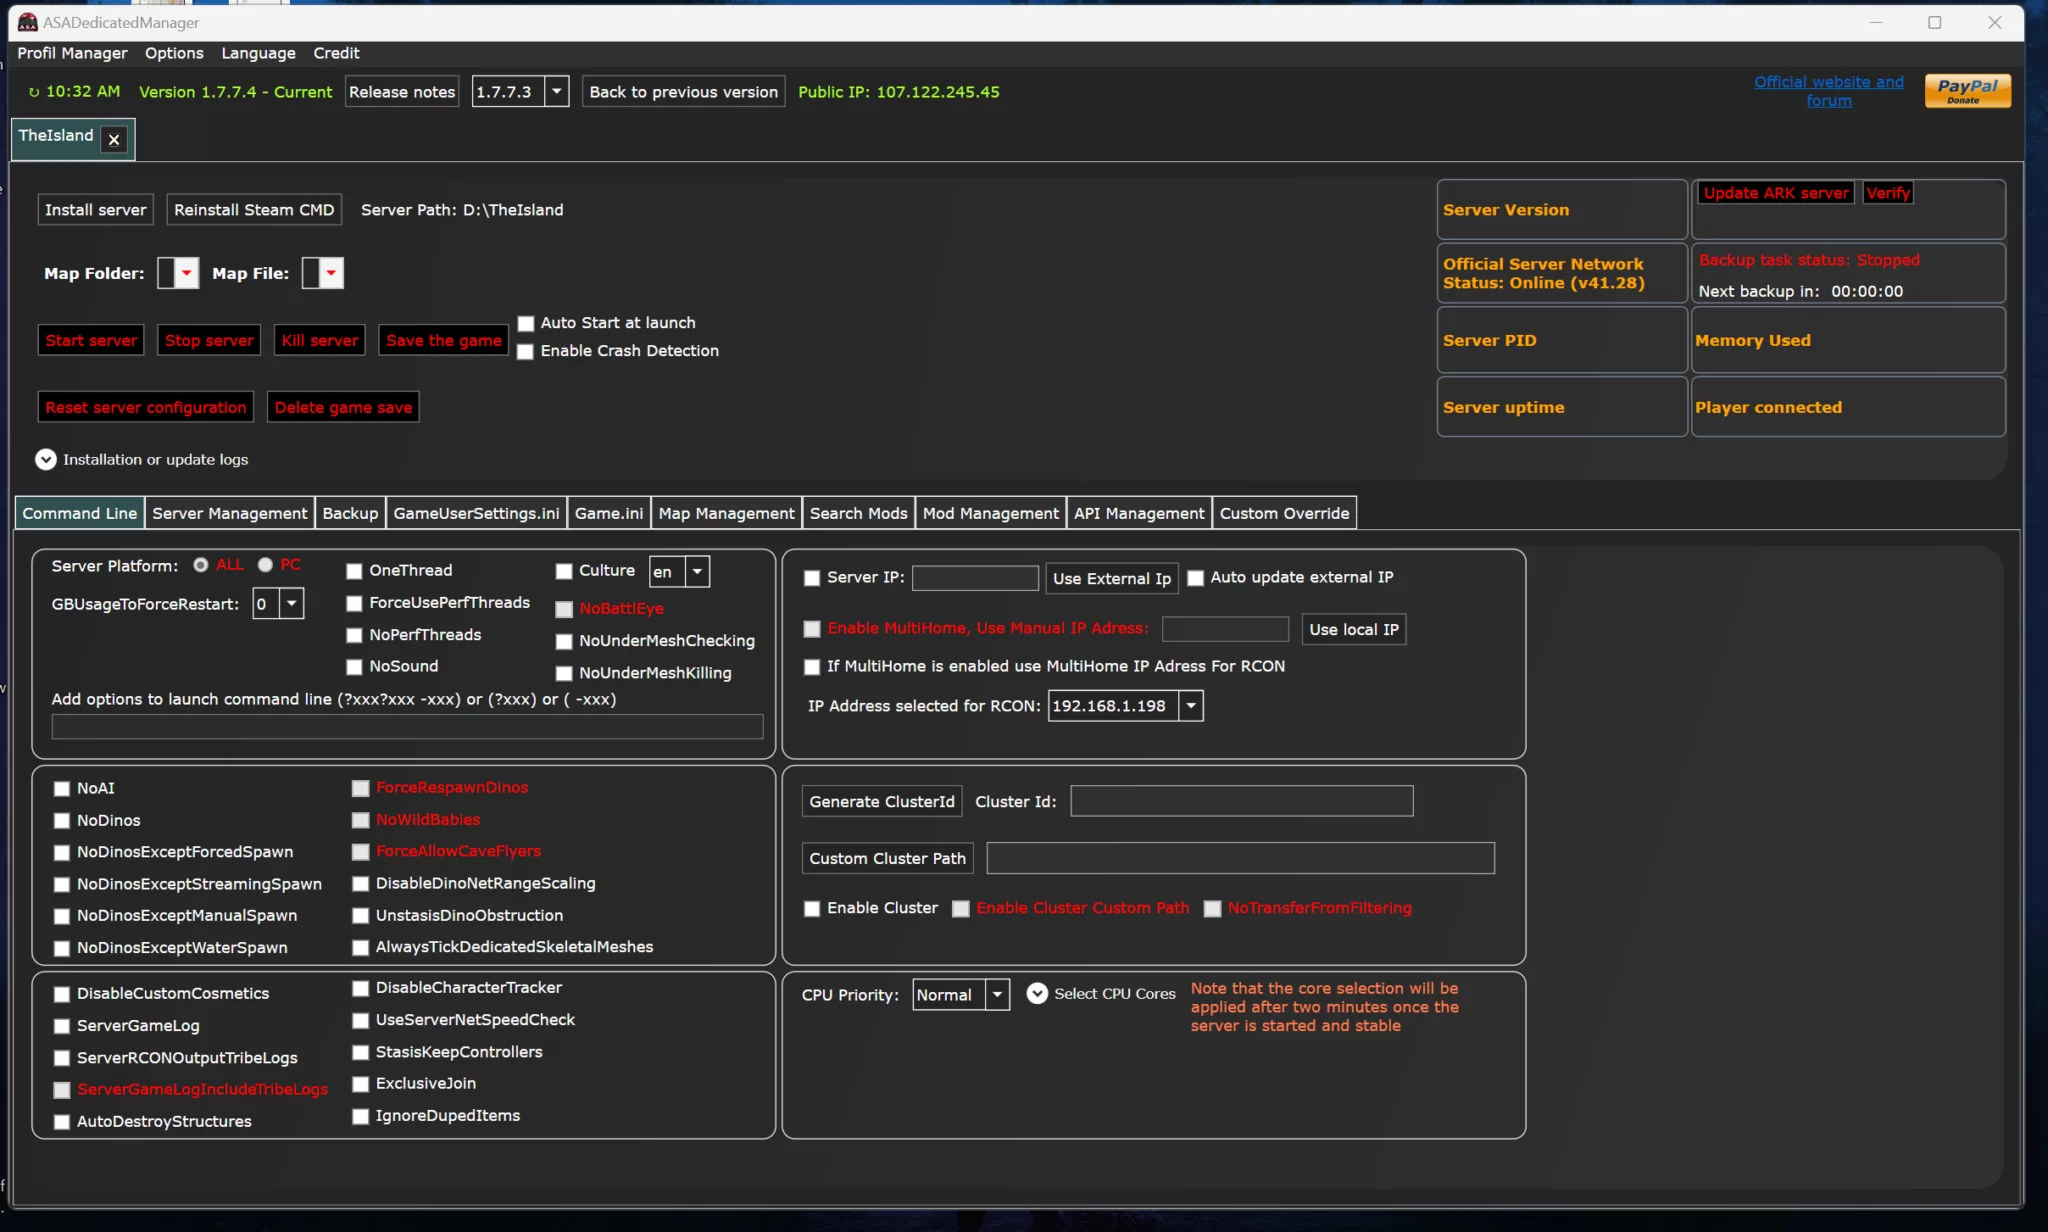Screen dimensions: 2048x1232
Task: Open the Language menu
Action: 258,53
